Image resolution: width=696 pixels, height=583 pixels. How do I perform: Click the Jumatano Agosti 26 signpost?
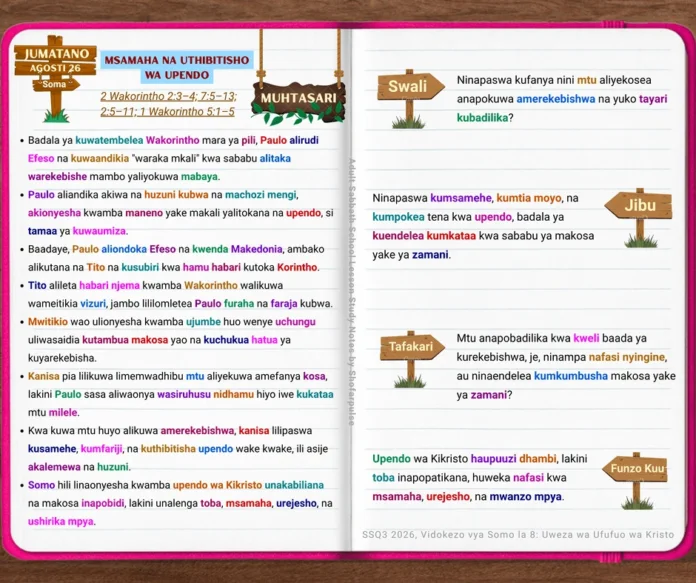(x=55, y=78)
